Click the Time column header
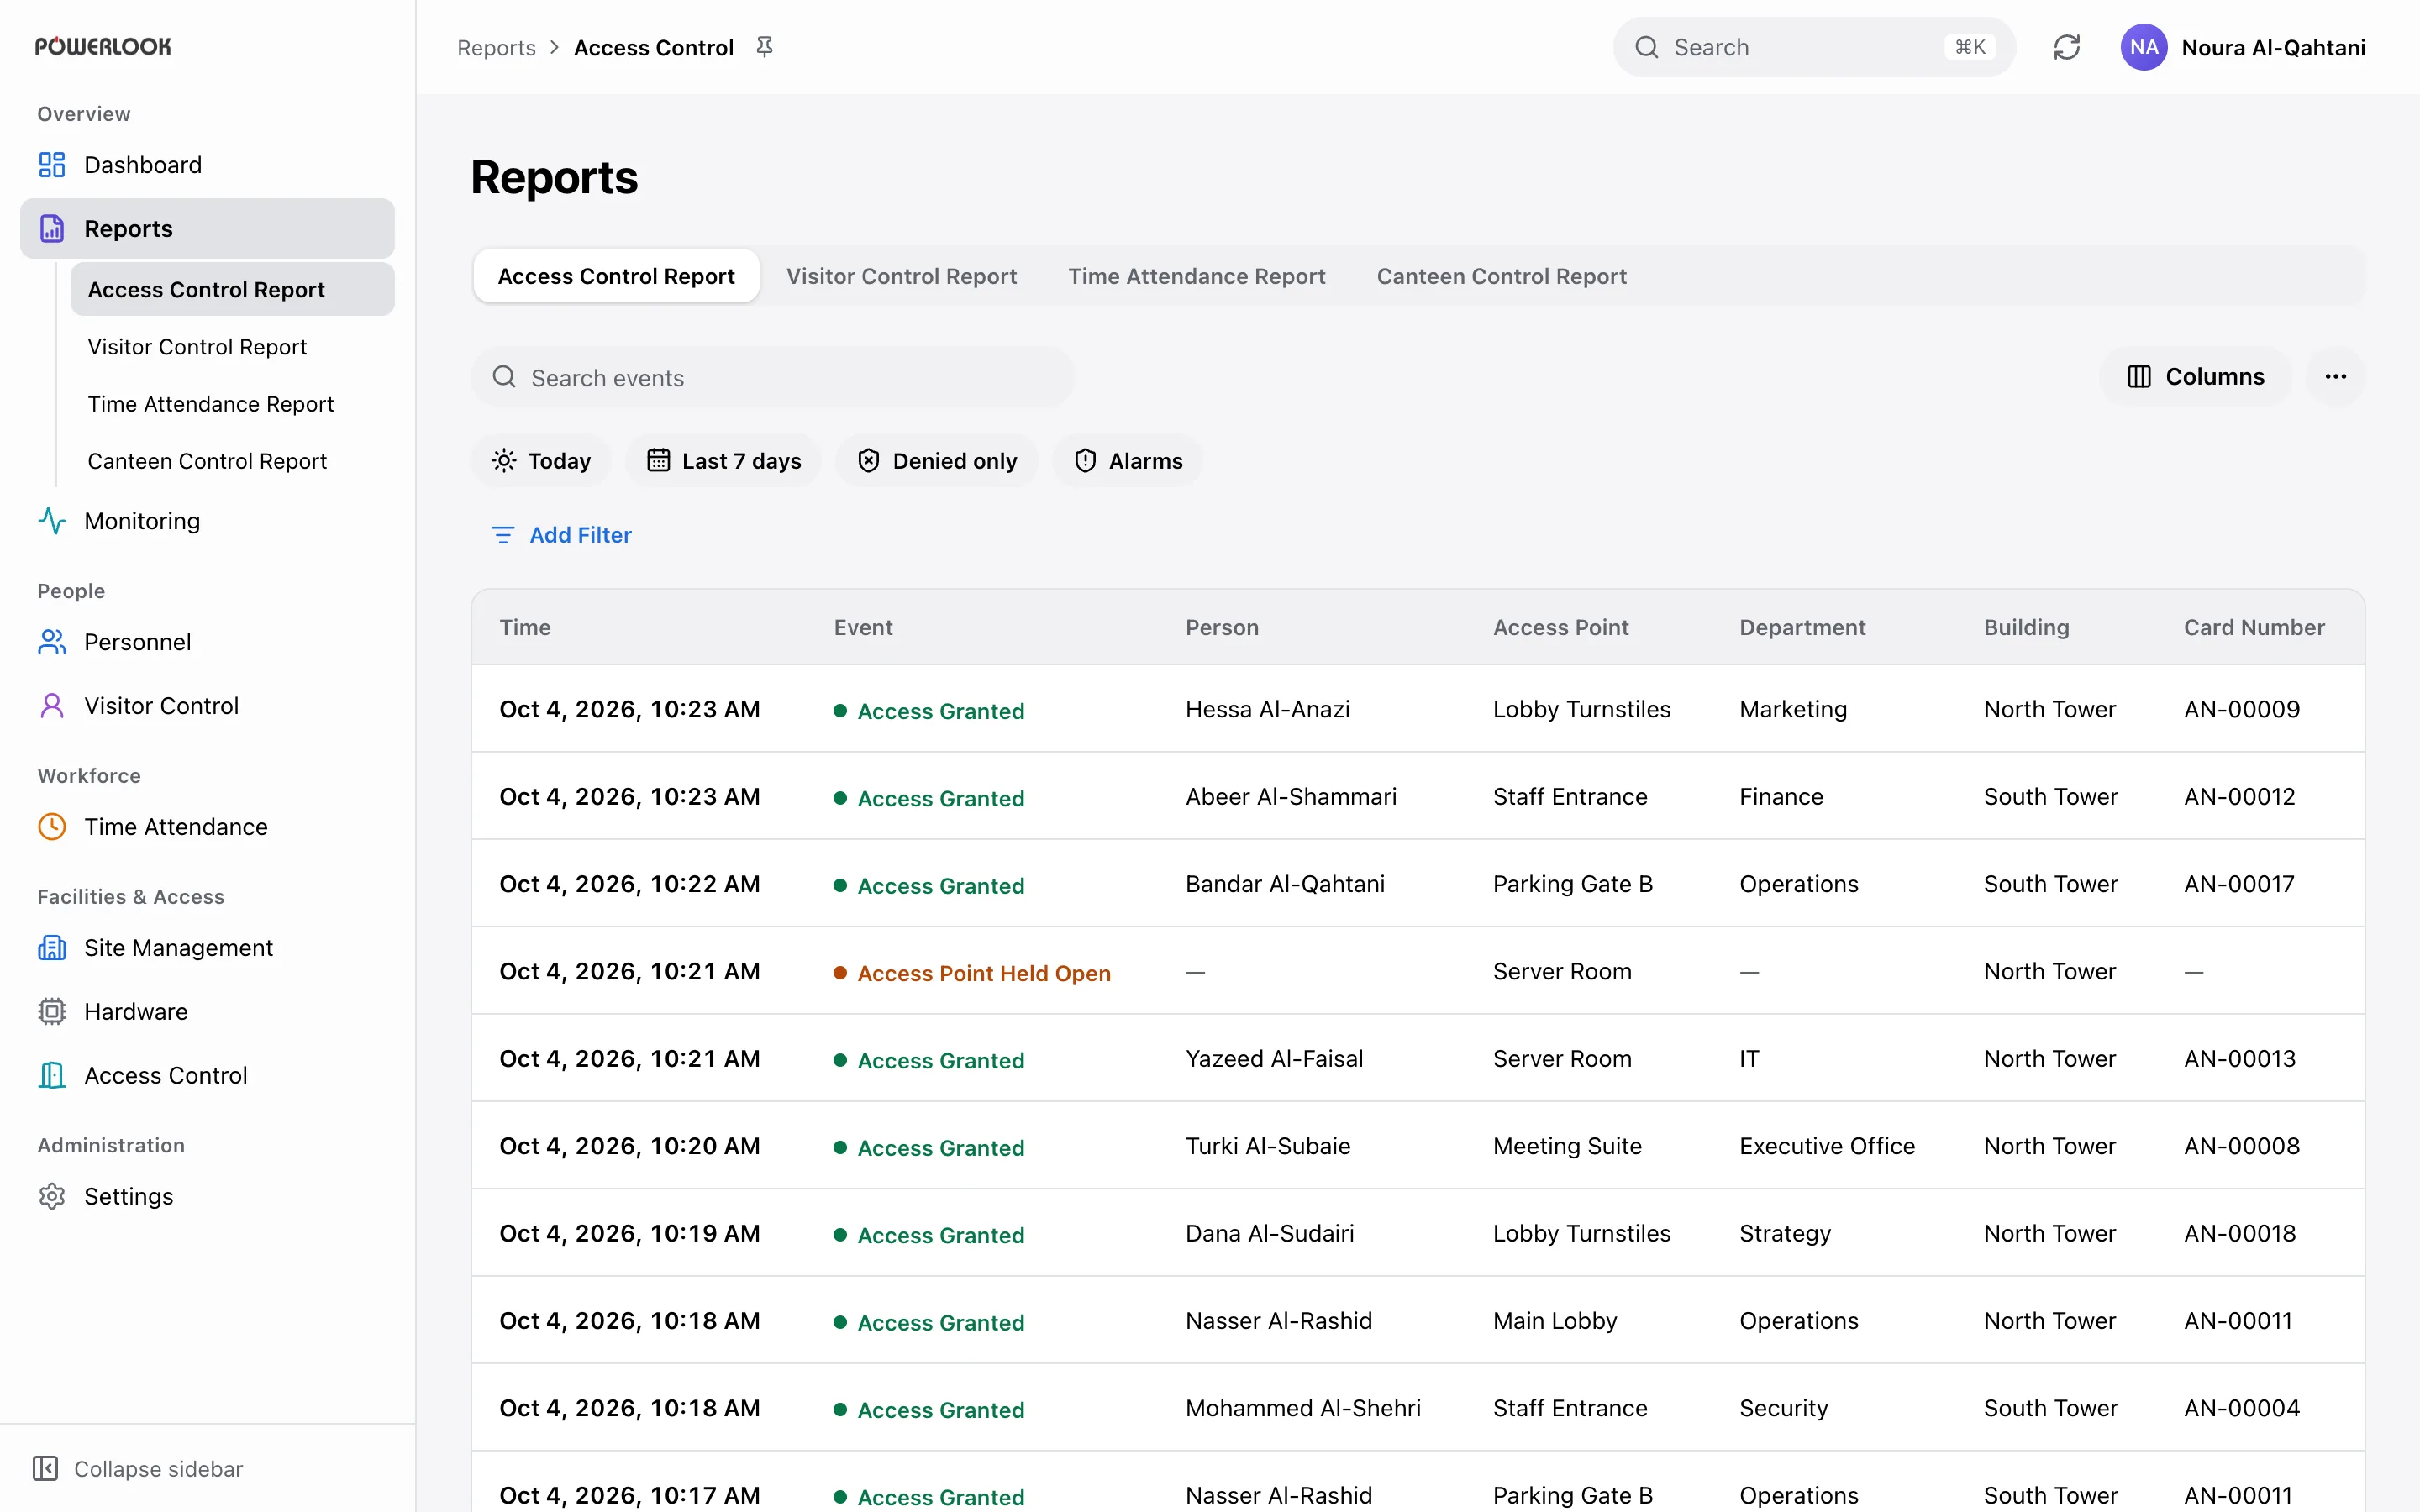The image size is (2420, 1512). pos(525,627)
